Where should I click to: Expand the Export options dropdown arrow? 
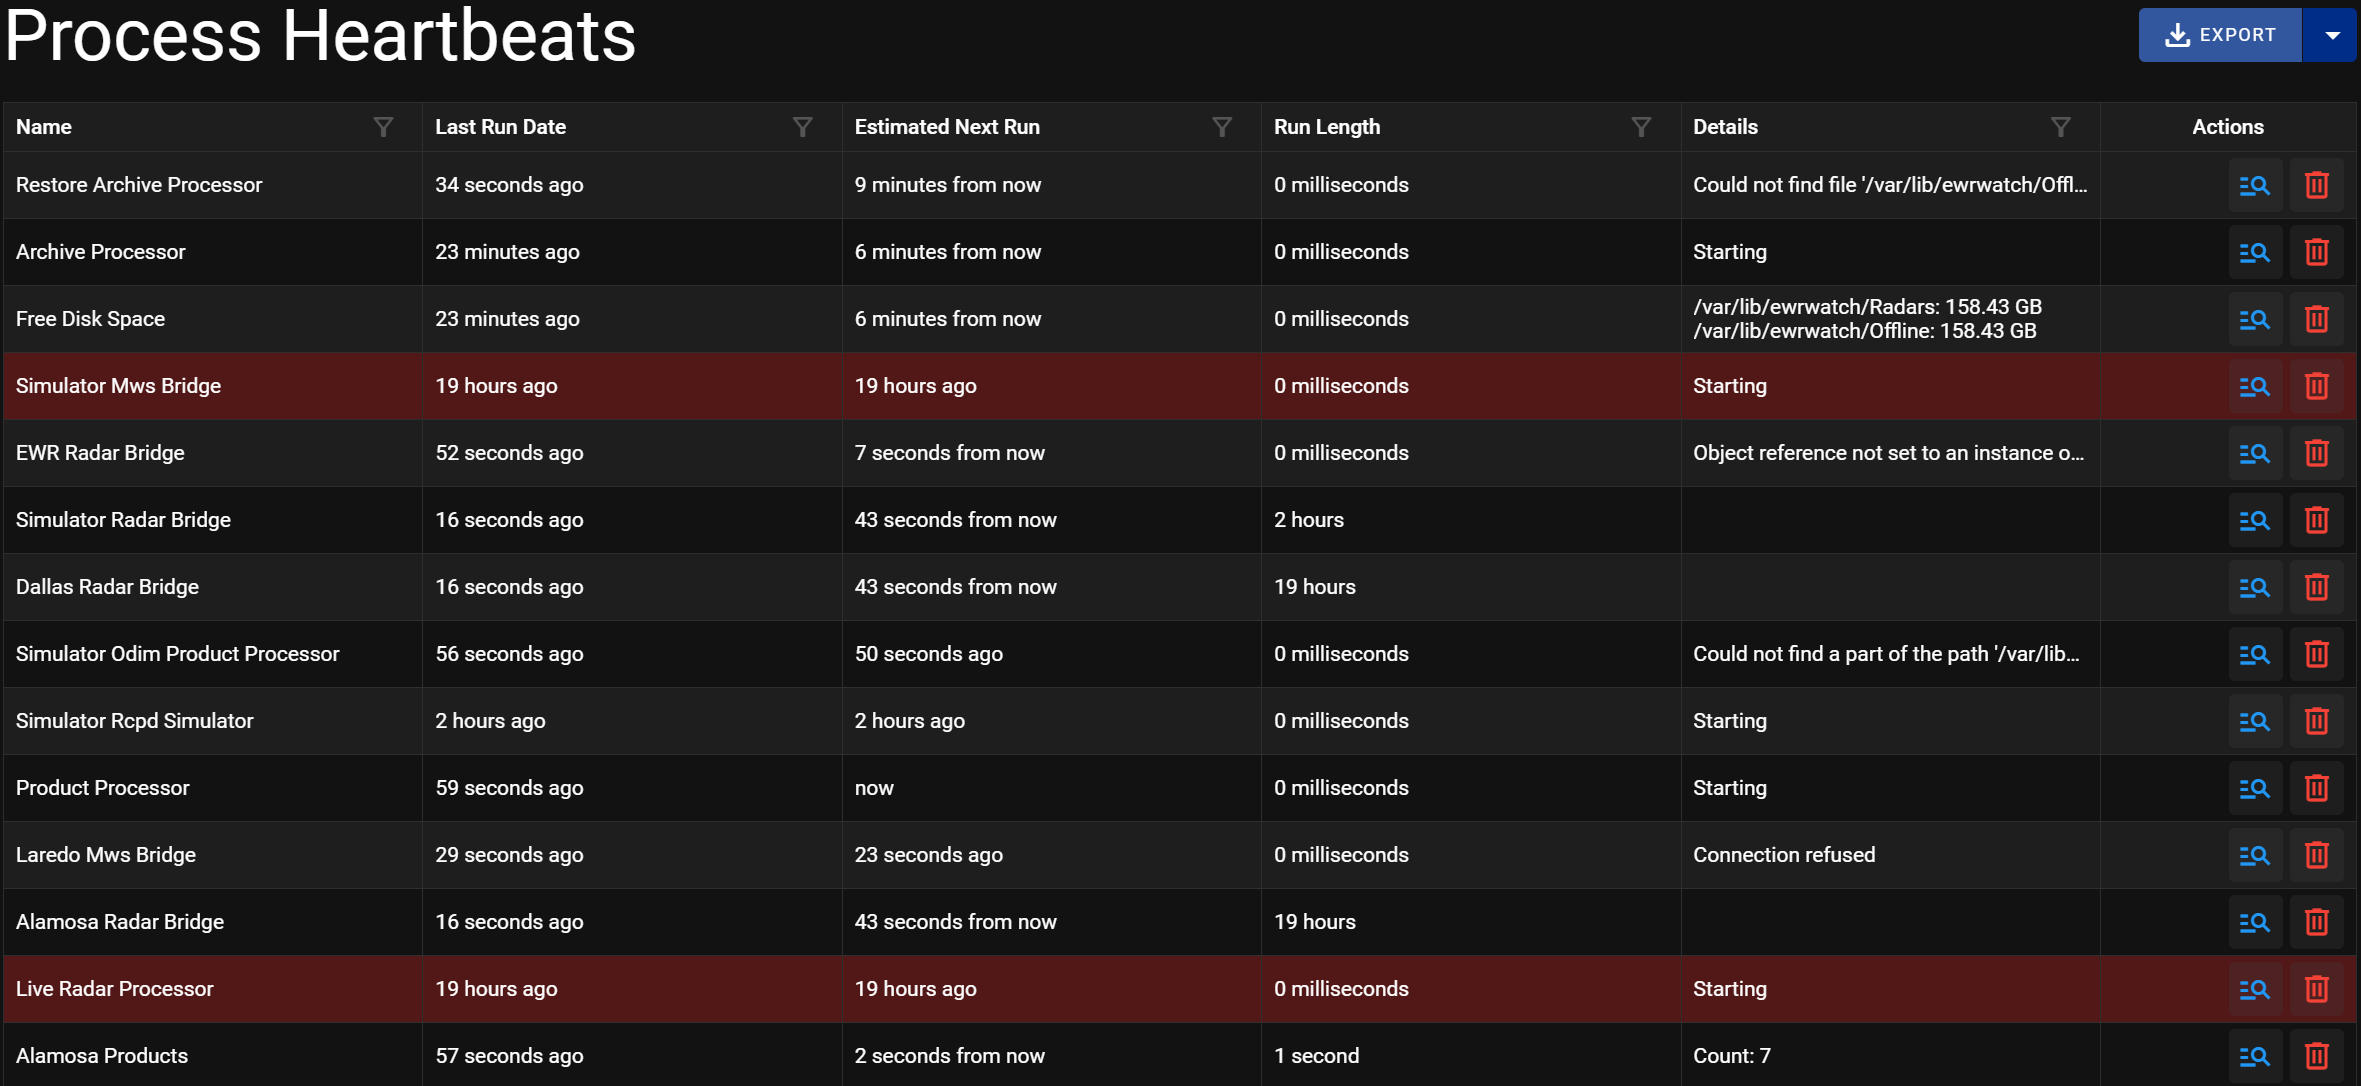(x=2332, y=35)
